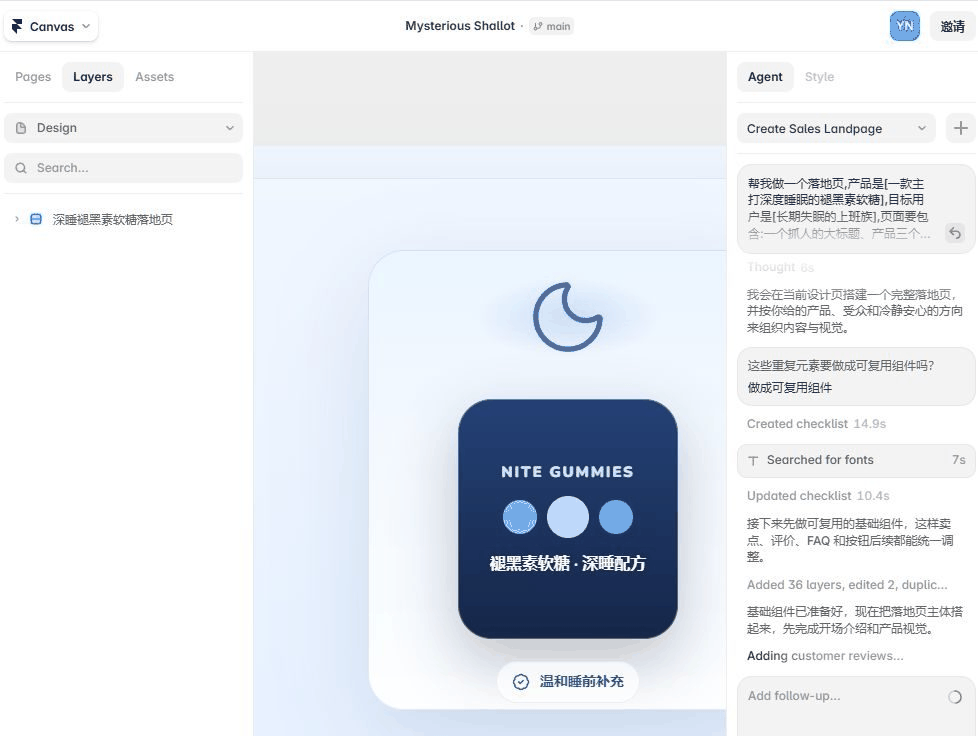This screenshot has height=736, width=978.
Task: Click the blue frame icon of 深睡褪黑素软糖落地页
Action: pos(36,219)
